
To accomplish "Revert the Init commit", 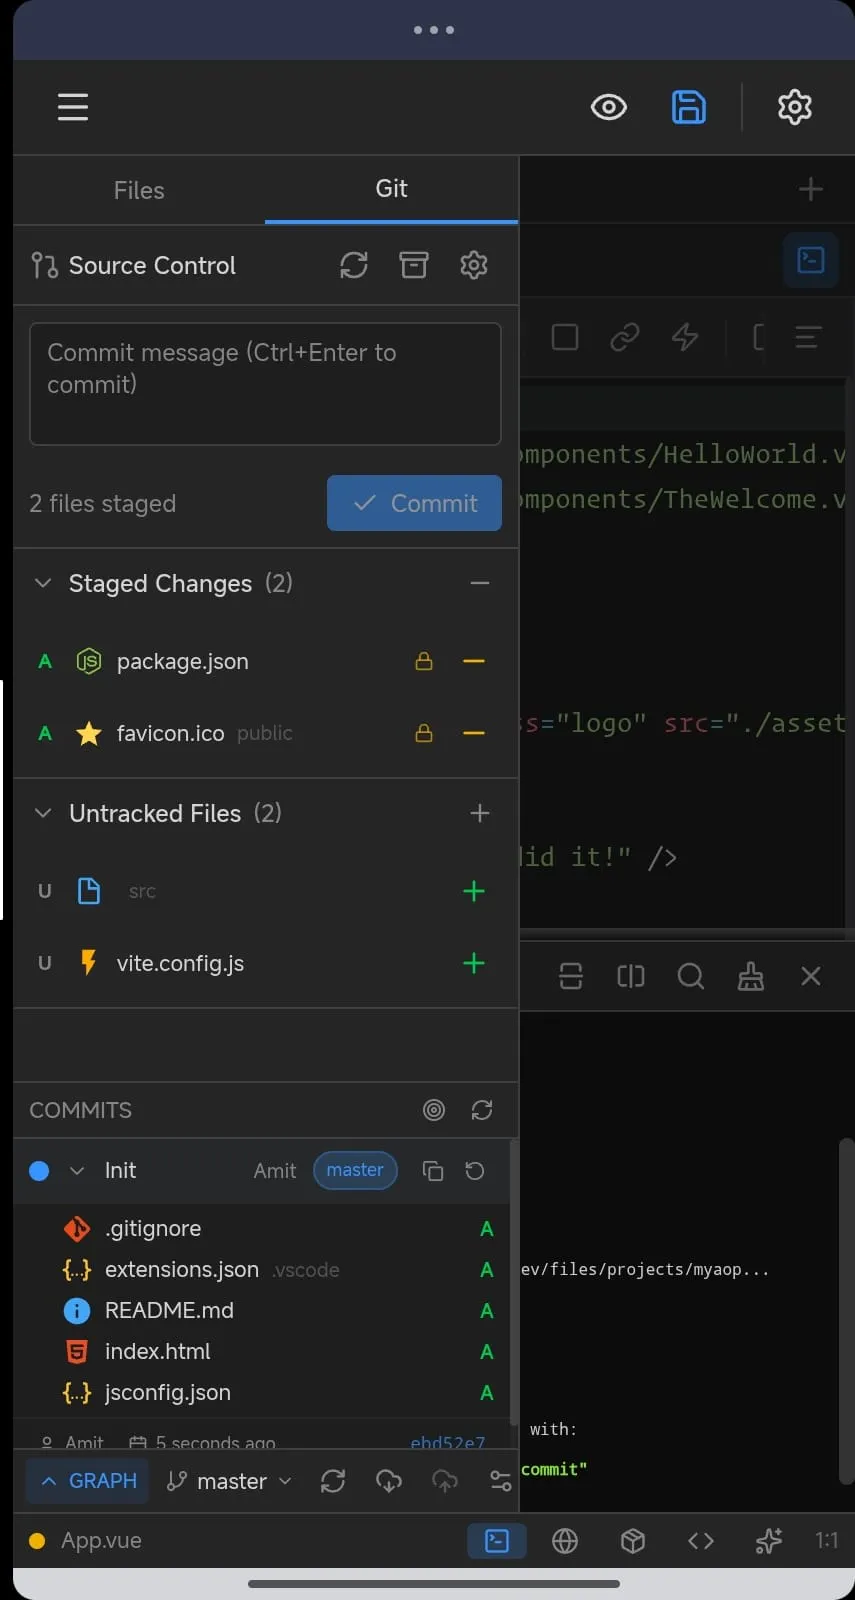I will (x=475, y=1171).
